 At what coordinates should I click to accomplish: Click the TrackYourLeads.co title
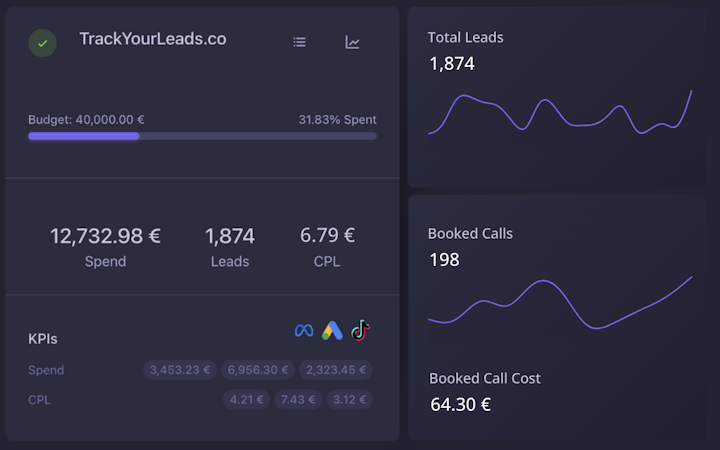point(153,39)
